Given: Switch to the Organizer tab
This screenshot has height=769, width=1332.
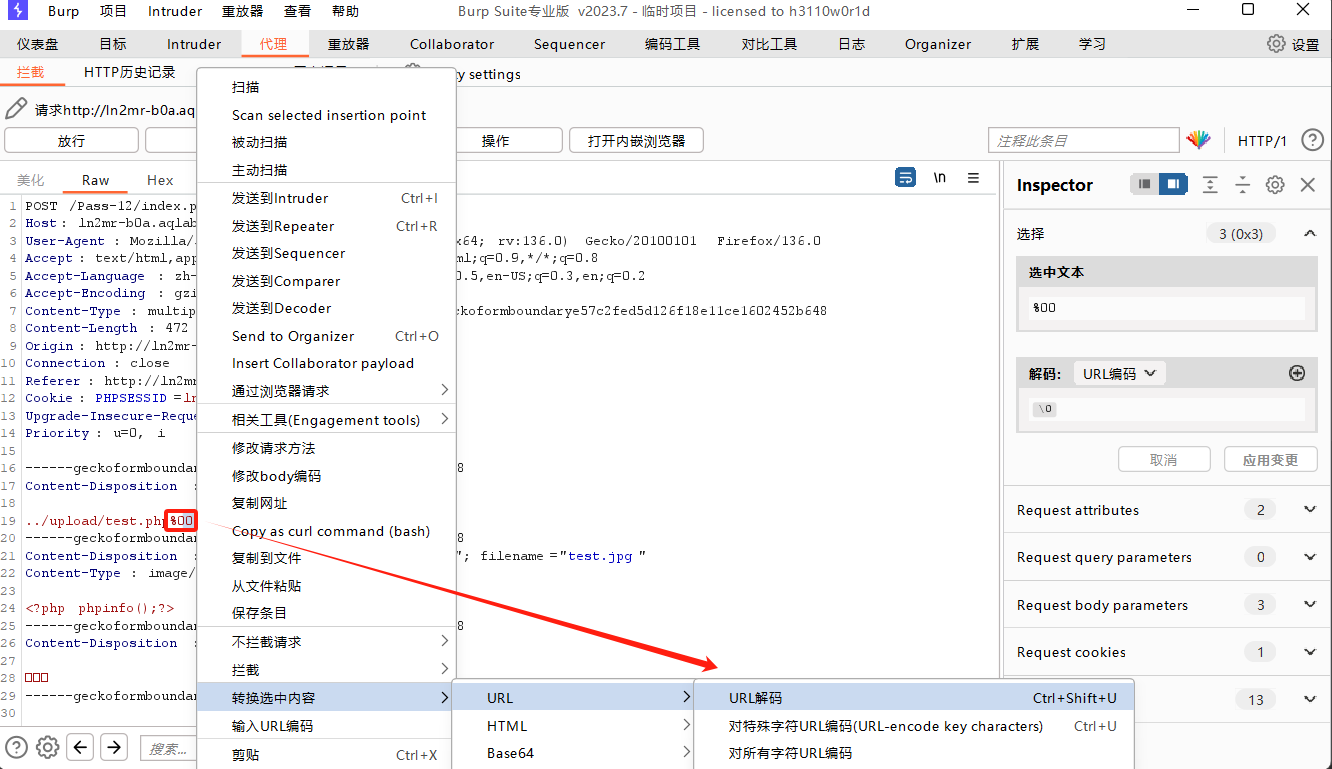Looking at the screenshot, I should 938,44.
